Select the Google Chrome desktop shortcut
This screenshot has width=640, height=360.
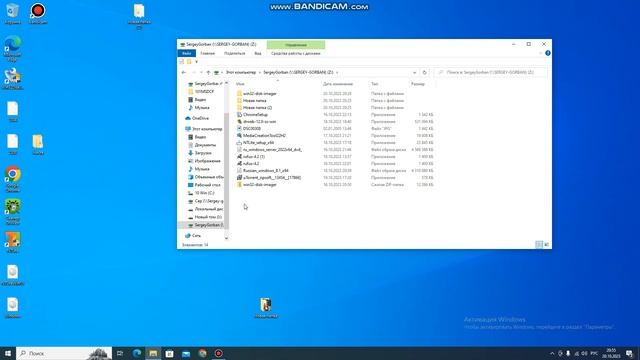point(13,179)
